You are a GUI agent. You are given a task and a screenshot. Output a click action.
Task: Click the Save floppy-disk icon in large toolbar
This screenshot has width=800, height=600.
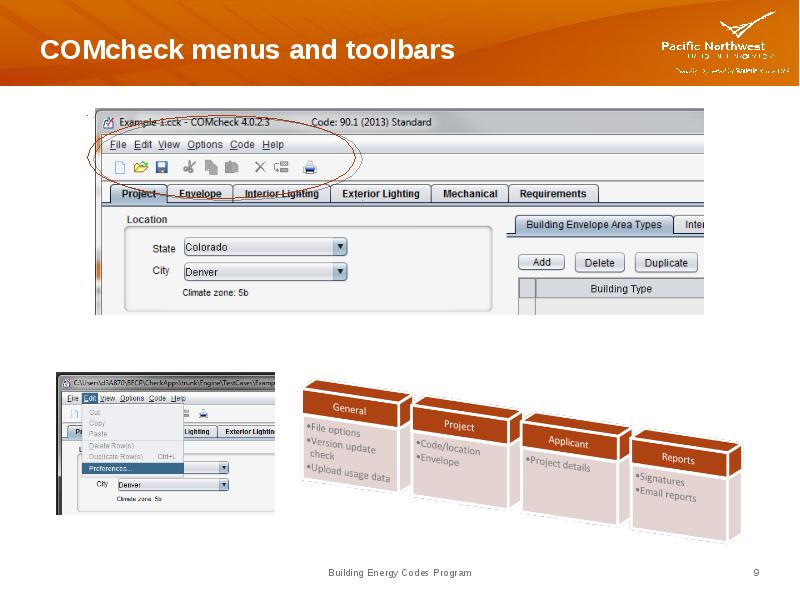tap(162, 167)
